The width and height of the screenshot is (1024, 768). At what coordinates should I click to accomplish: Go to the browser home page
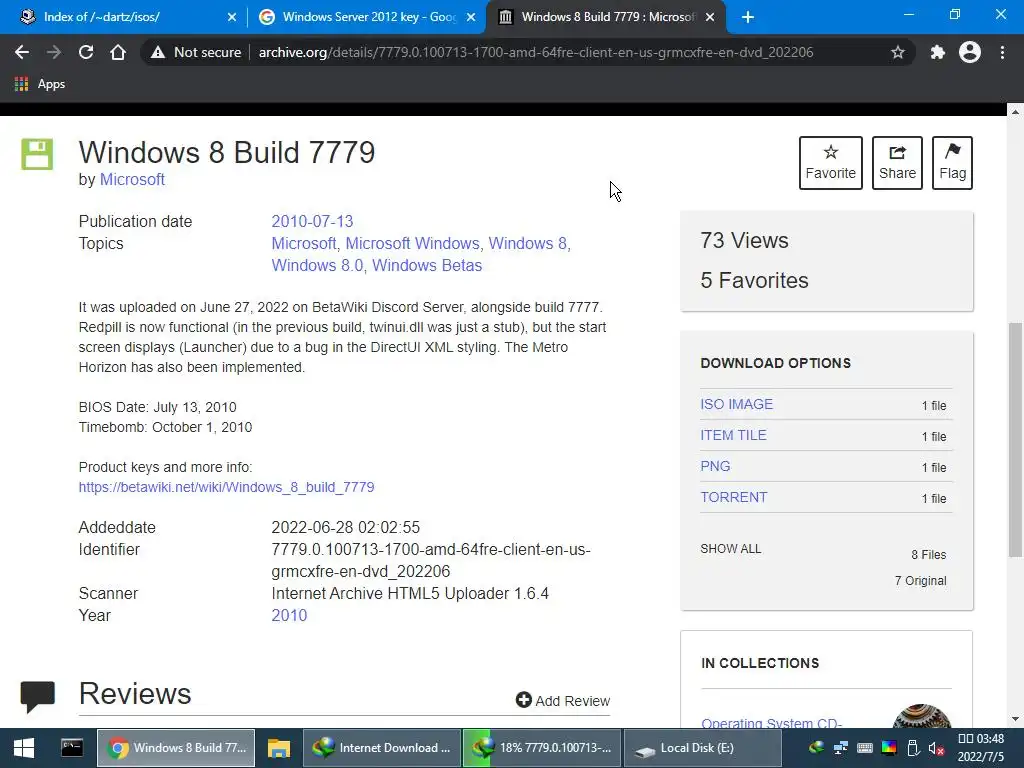tap(118, 52)
